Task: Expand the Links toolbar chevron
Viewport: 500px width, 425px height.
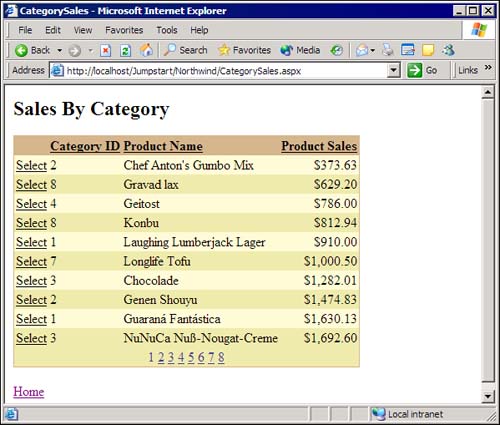Action: [488, 68]
